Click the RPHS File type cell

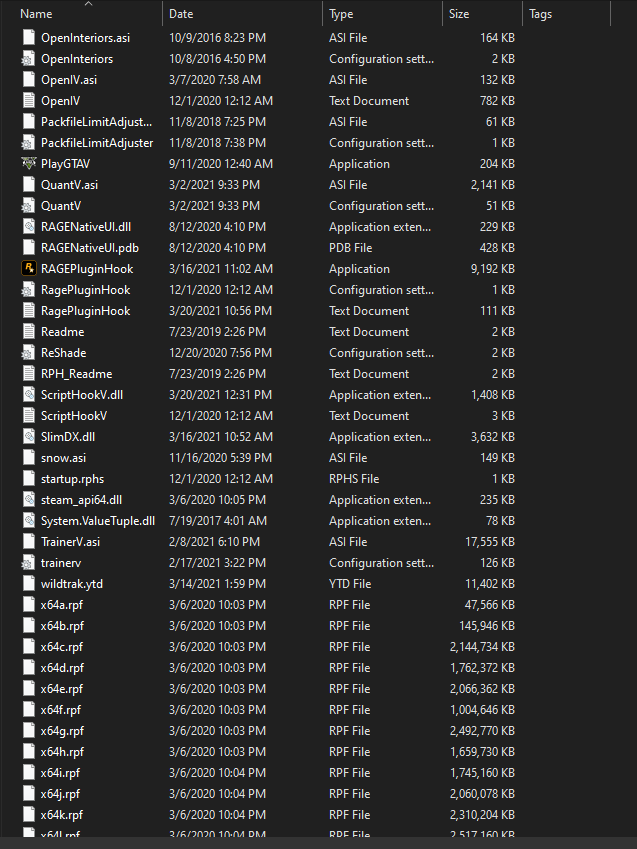click(354, 479)
